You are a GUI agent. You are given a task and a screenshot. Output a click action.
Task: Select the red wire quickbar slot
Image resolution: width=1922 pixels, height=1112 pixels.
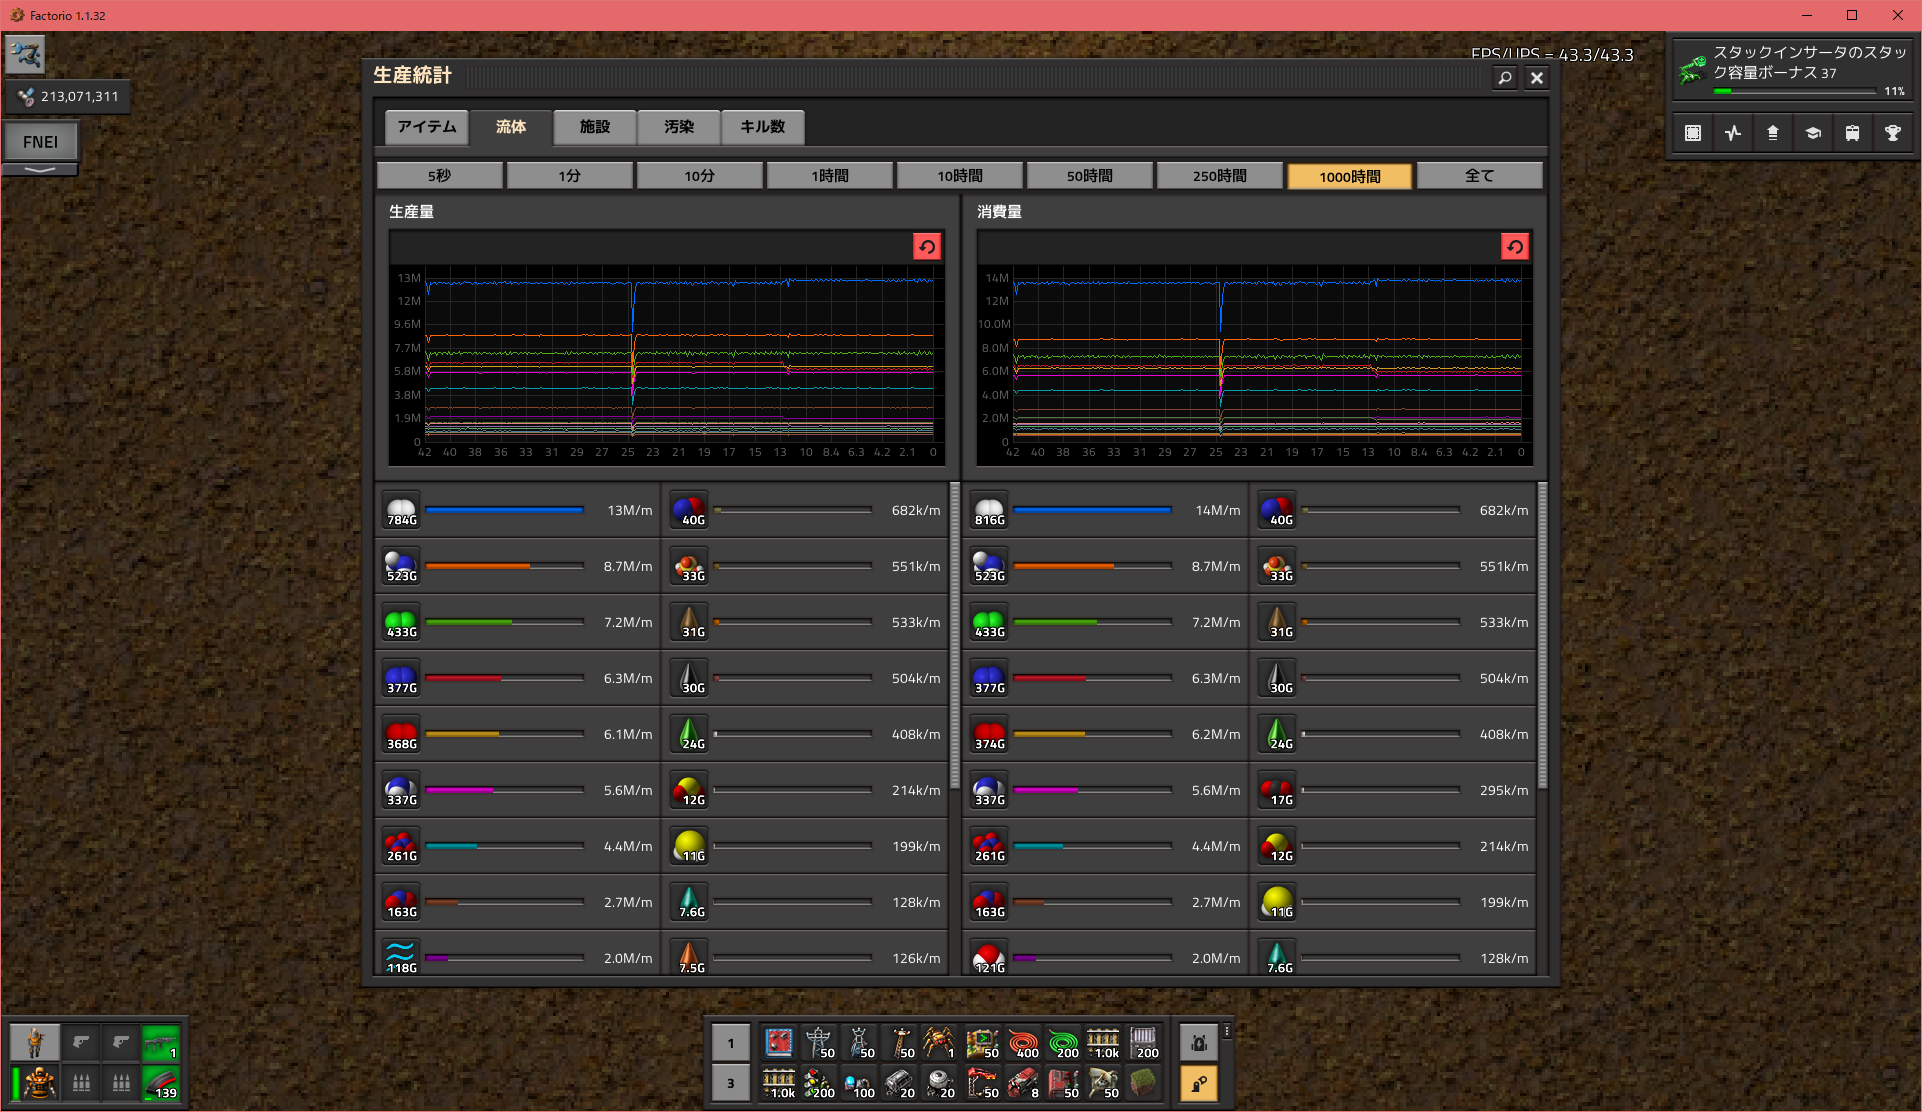click(x=1023, y=1043)
